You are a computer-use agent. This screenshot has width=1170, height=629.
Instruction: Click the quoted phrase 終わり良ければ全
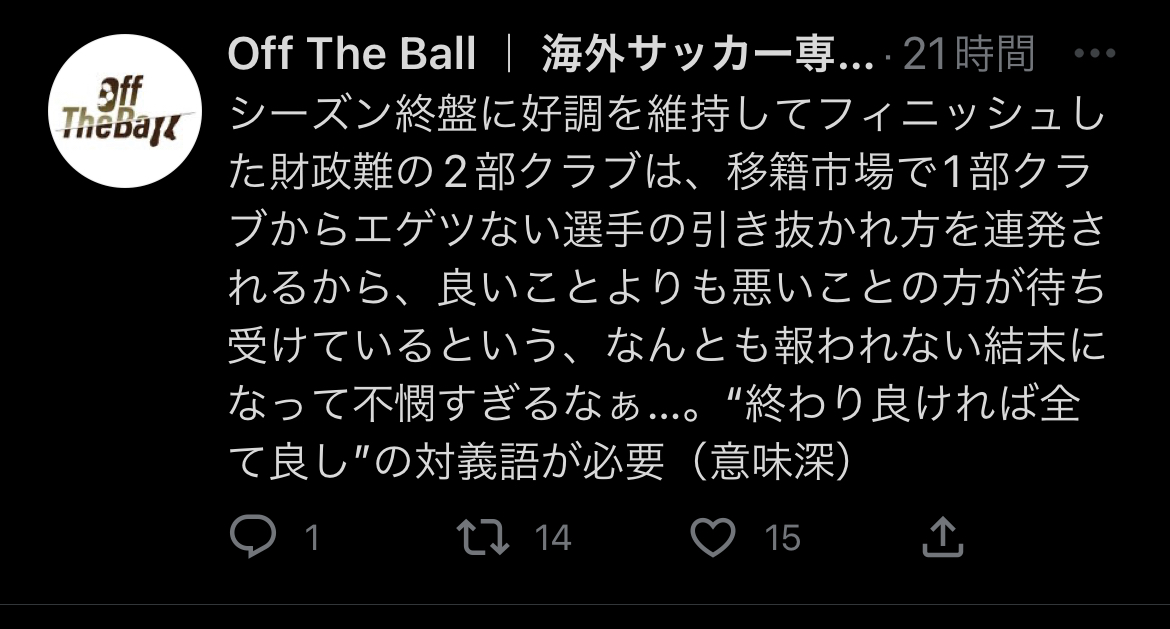904,404
